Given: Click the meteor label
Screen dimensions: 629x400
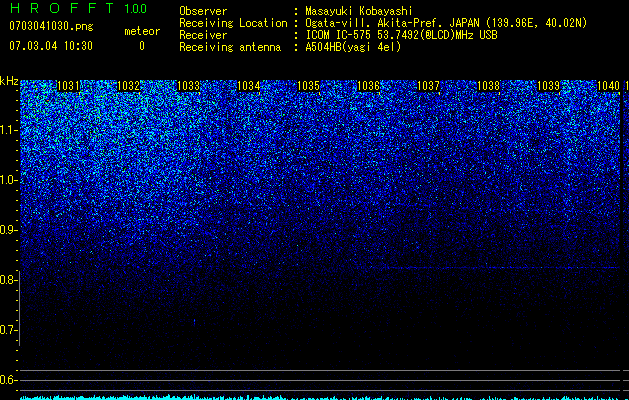Looking at the screenshot, I should point(142,31).
